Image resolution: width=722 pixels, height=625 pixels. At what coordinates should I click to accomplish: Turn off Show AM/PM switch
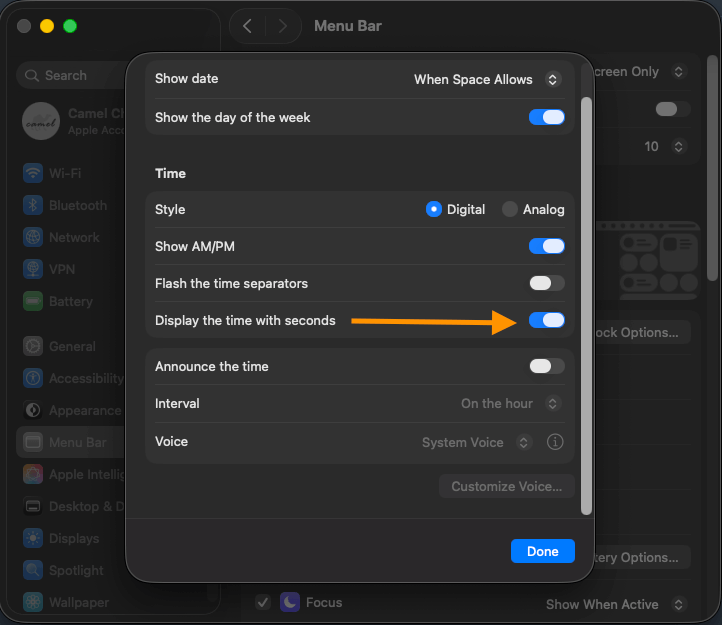point(547,246)
